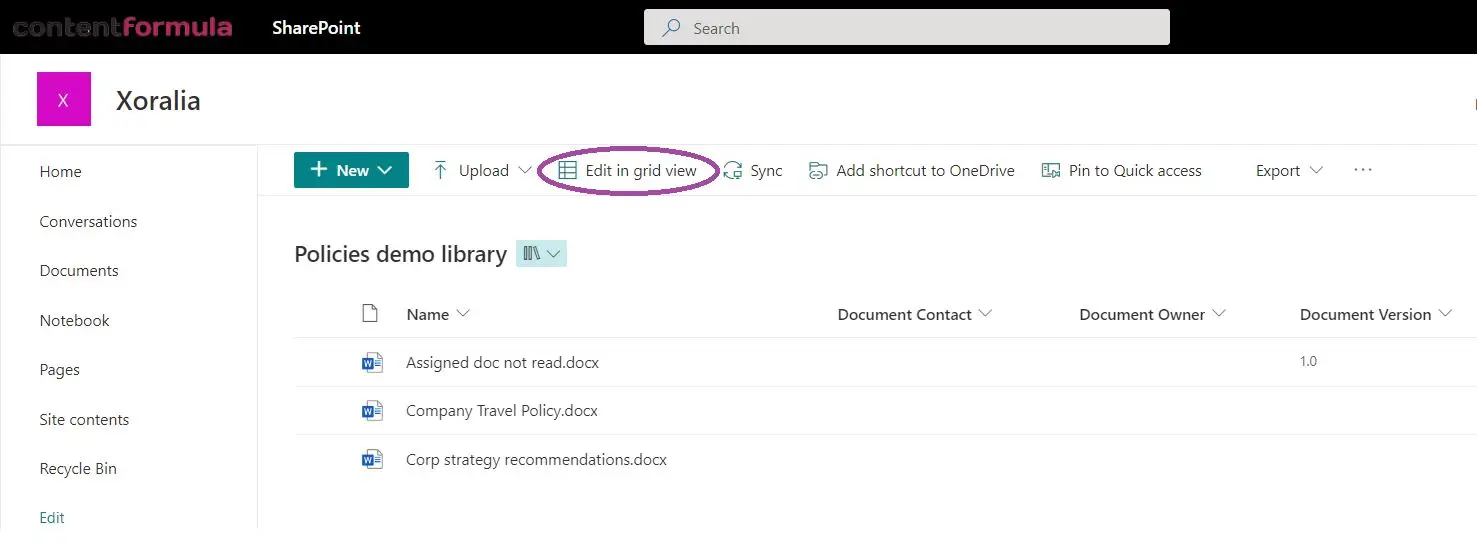Click the file type column header icon
Viewport: 1477px width, 545px height.
click(x=370, y=314)
